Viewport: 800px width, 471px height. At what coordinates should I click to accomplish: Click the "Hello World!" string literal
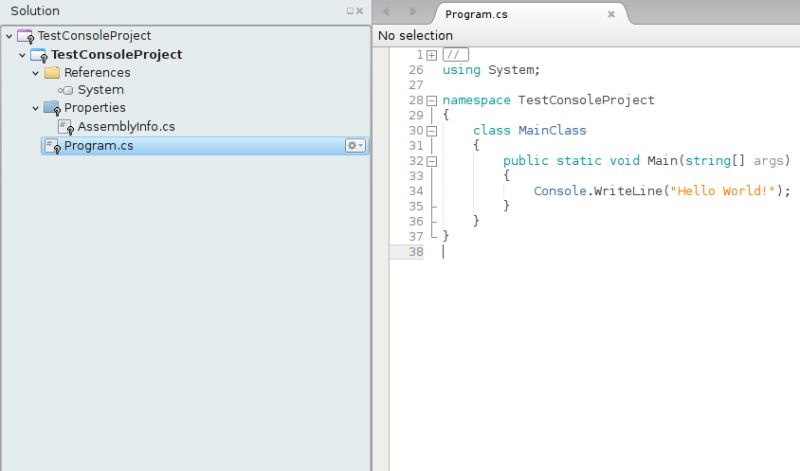[722, 191]
